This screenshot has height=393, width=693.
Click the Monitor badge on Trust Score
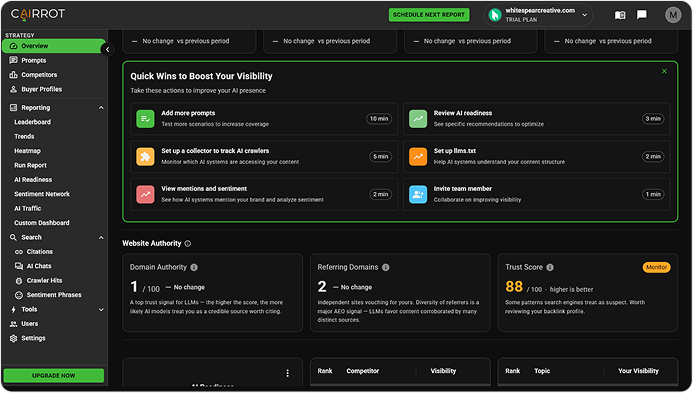[x=656, y=267]
